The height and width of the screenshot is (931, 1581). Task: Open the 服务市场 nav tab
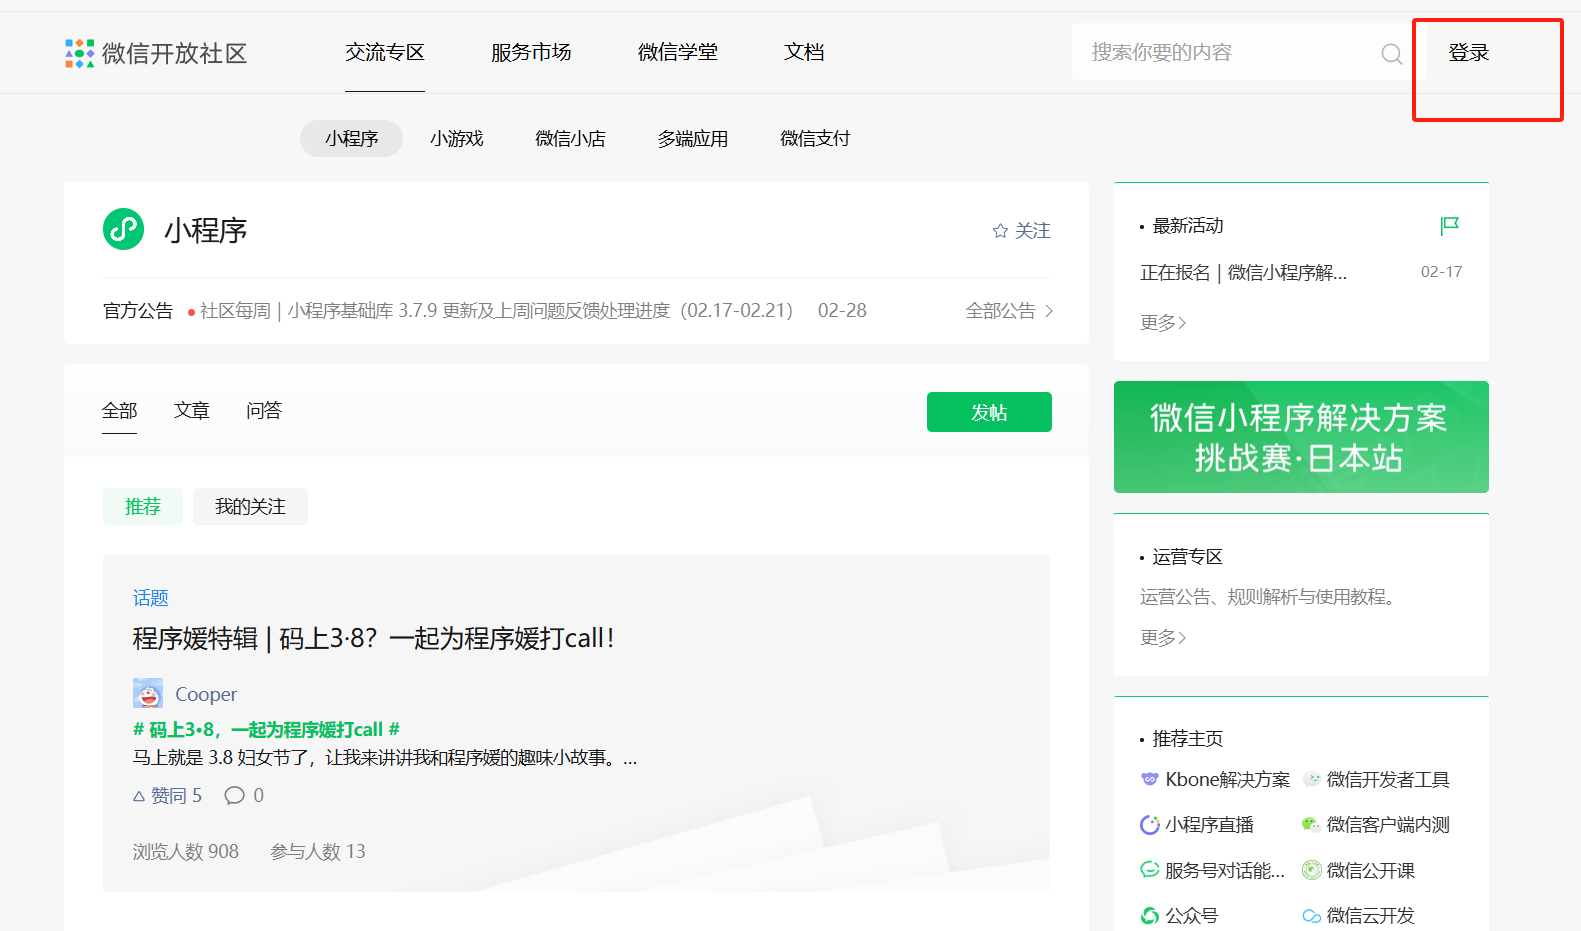[x=531, y=52]
